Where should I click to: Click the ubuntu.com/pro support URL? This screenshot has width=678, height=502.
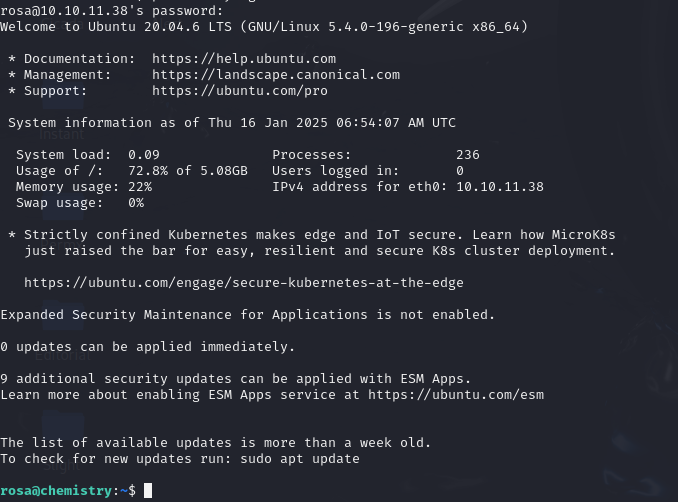[x=240, y=91]
